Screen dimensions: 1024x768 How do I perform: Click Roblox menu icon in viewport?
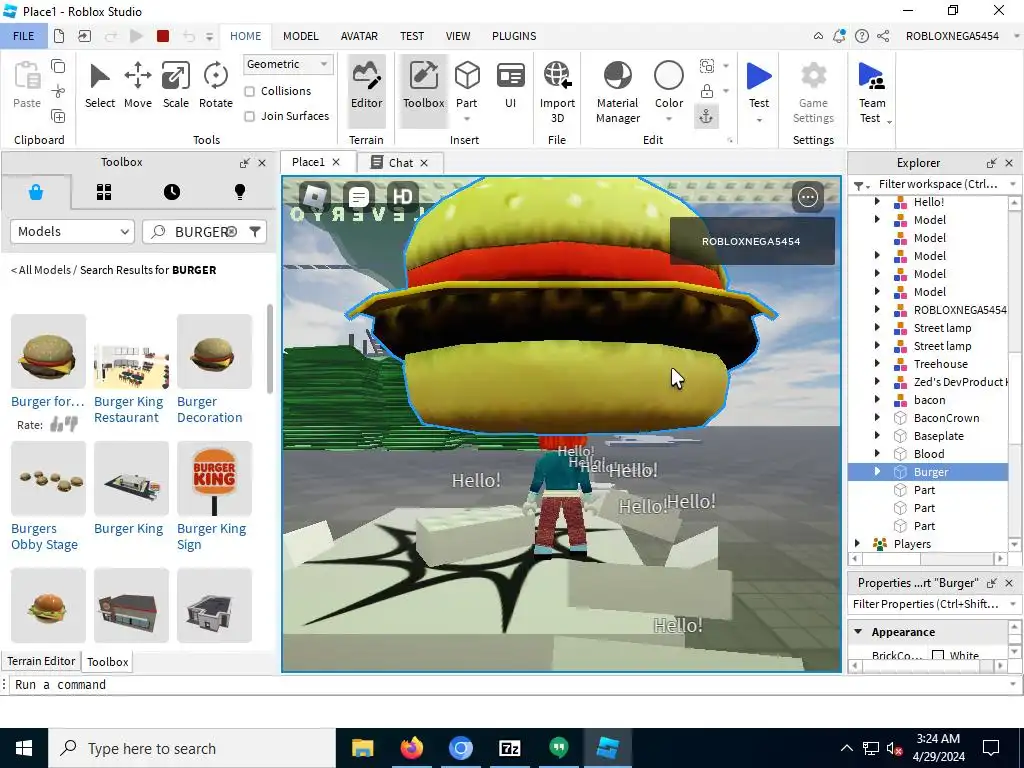pyautogui.click(x=315, y=196)
